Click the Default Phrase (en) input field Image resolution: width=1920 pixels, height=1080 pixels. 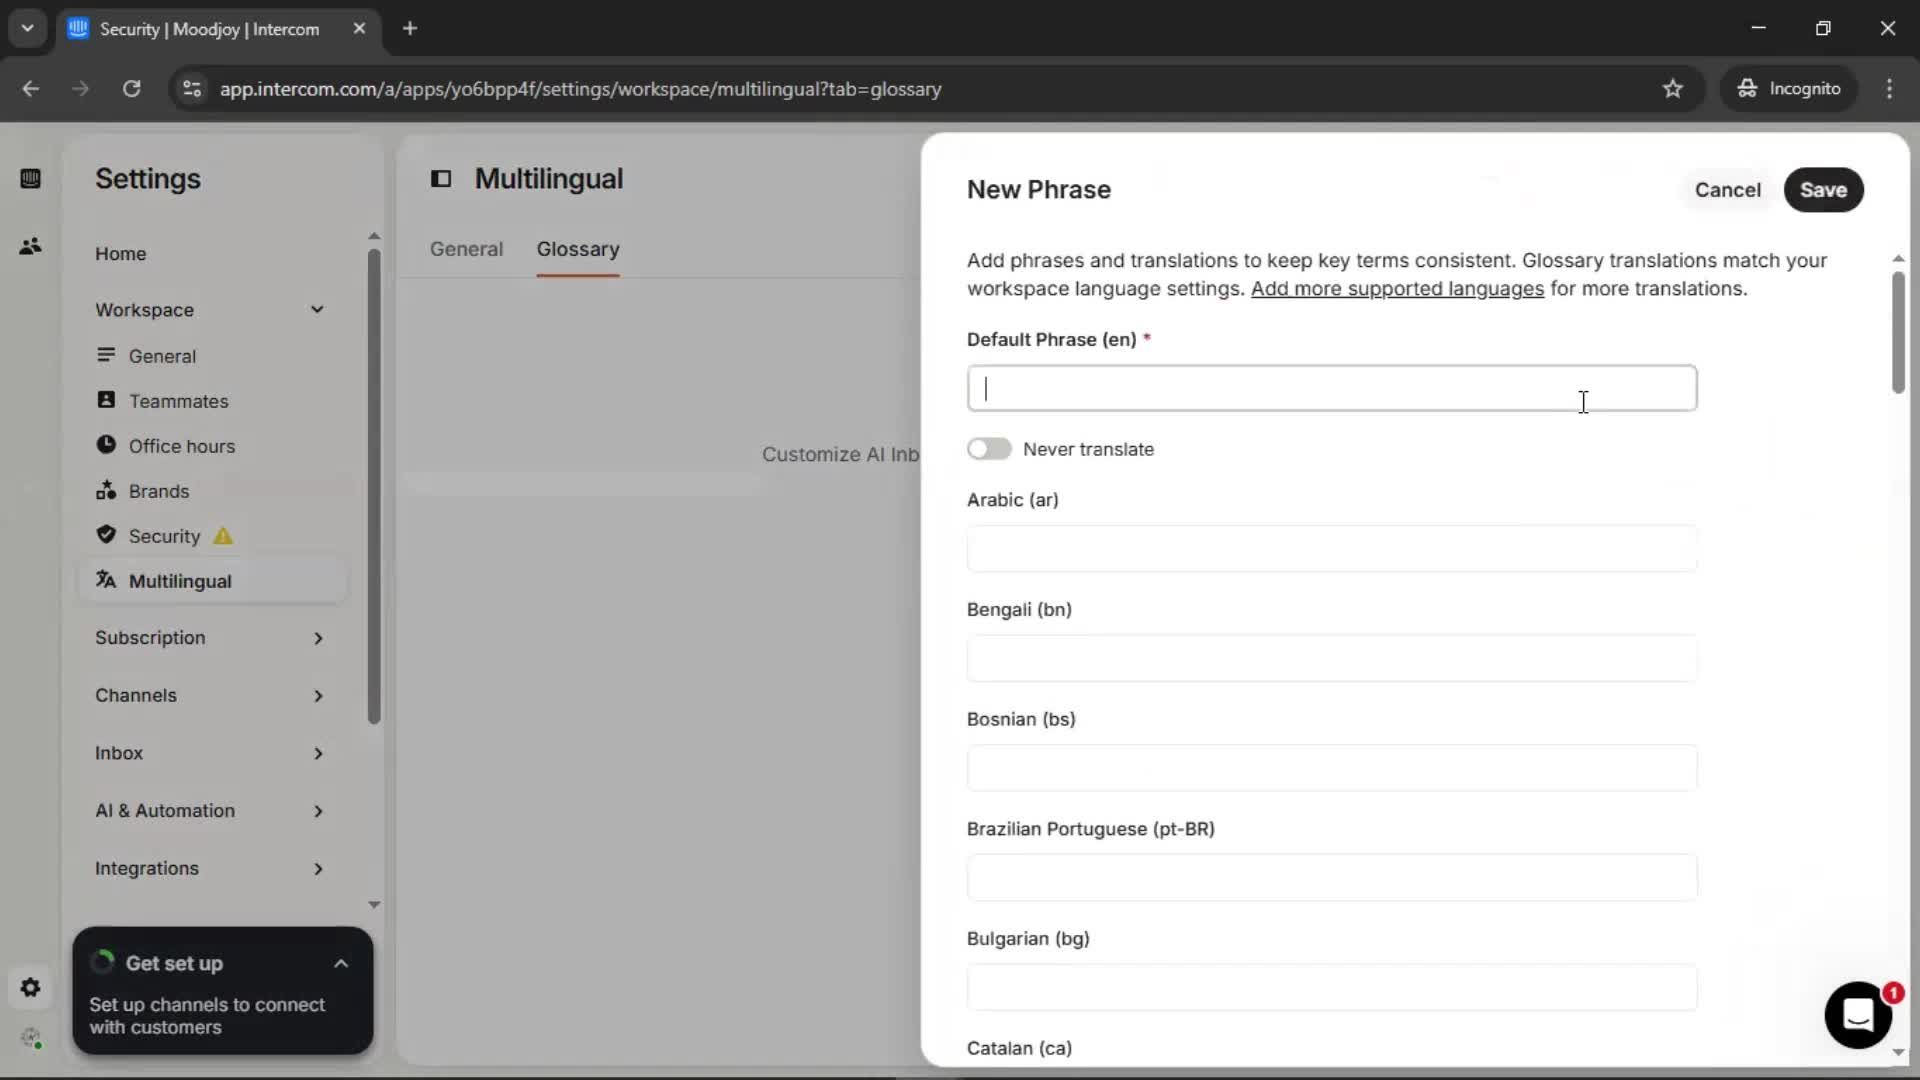[x=1331, y=388]
